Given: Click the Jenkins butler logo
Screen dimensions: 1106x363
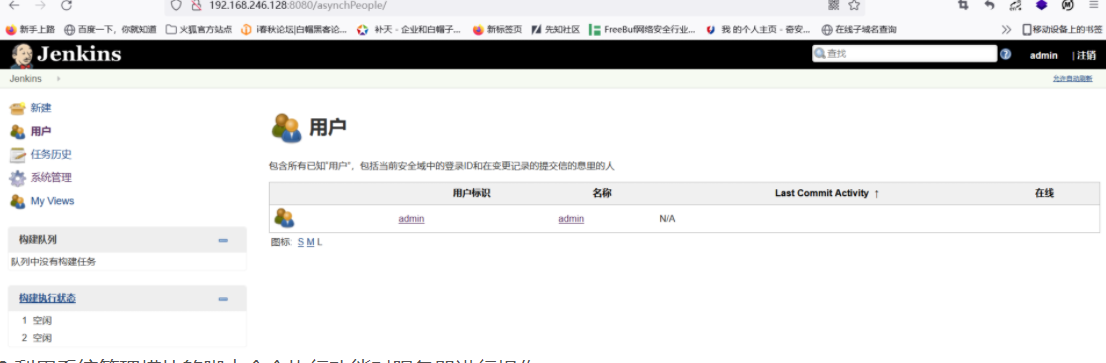Looking at the screenshot, I should point(23,56).
